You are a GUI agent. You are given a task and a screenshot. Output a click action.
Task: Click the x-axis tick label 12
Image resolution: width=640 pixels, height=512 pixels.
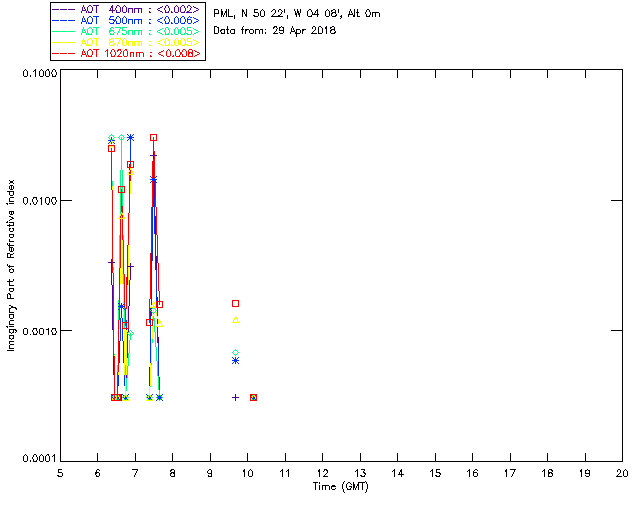pyautogui.click(x=322, y=473)
